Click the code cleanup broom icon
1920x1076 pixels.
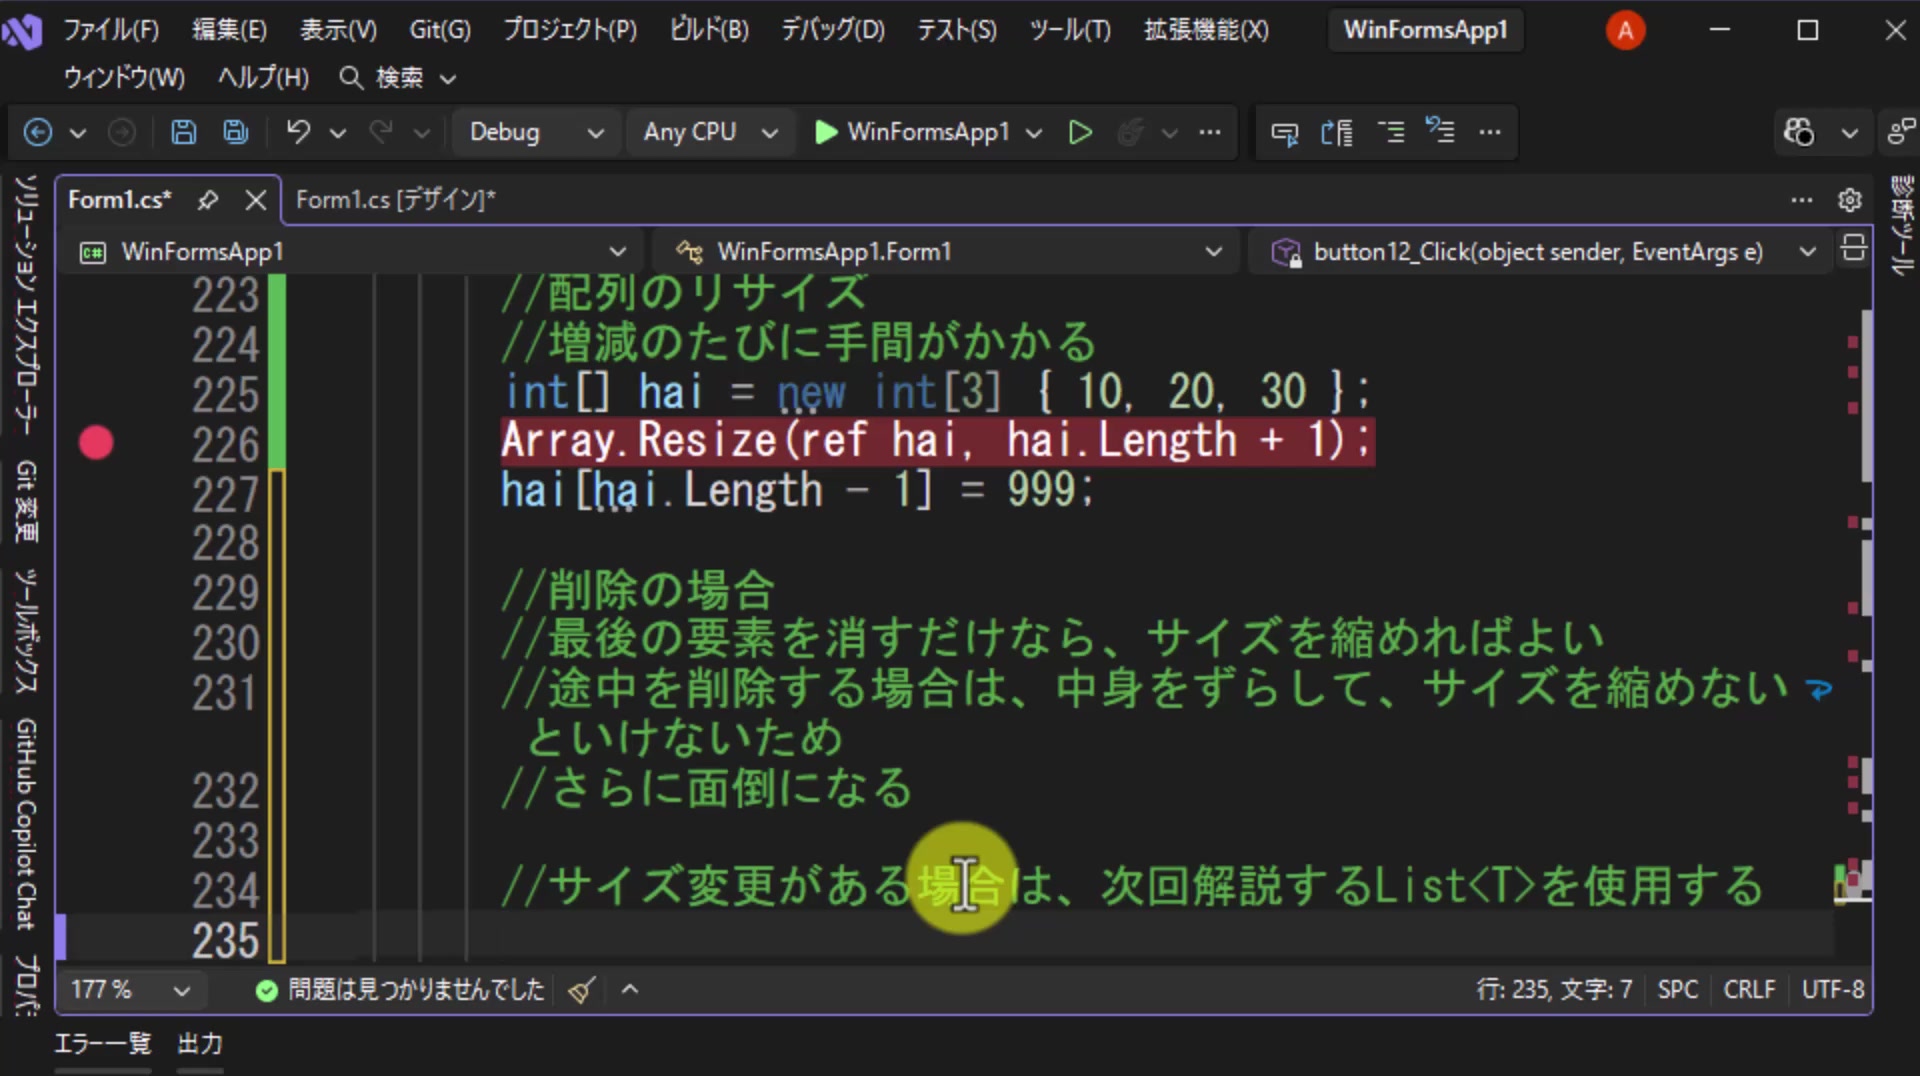tap(581, 990)
